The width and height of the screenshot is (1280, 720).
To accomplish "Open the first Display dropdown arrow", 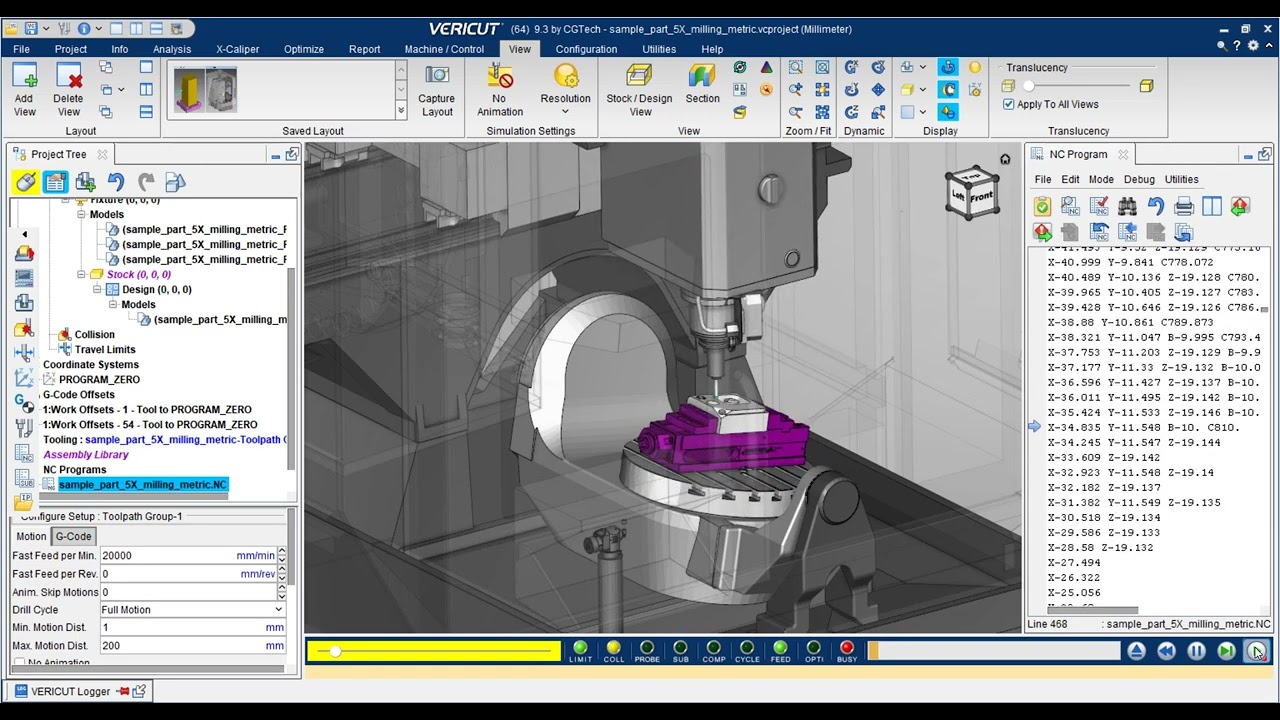I will point(922,67).
